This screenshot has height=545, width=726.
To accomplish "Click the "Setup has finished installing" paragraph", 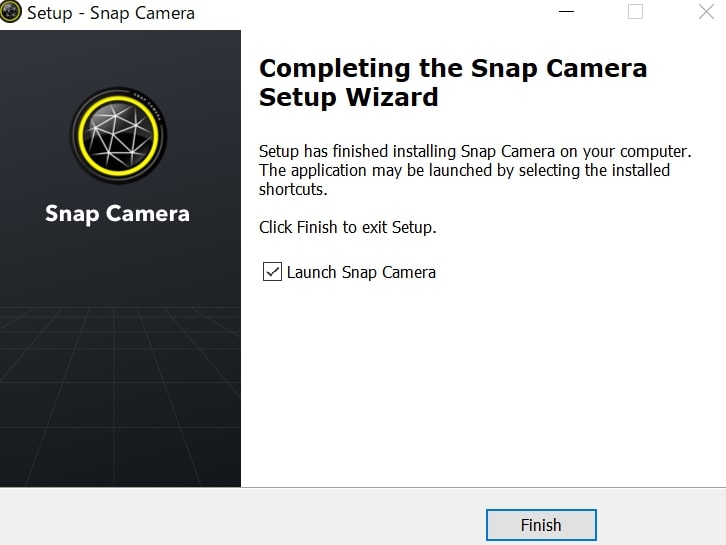I will [x=475, y=170].
